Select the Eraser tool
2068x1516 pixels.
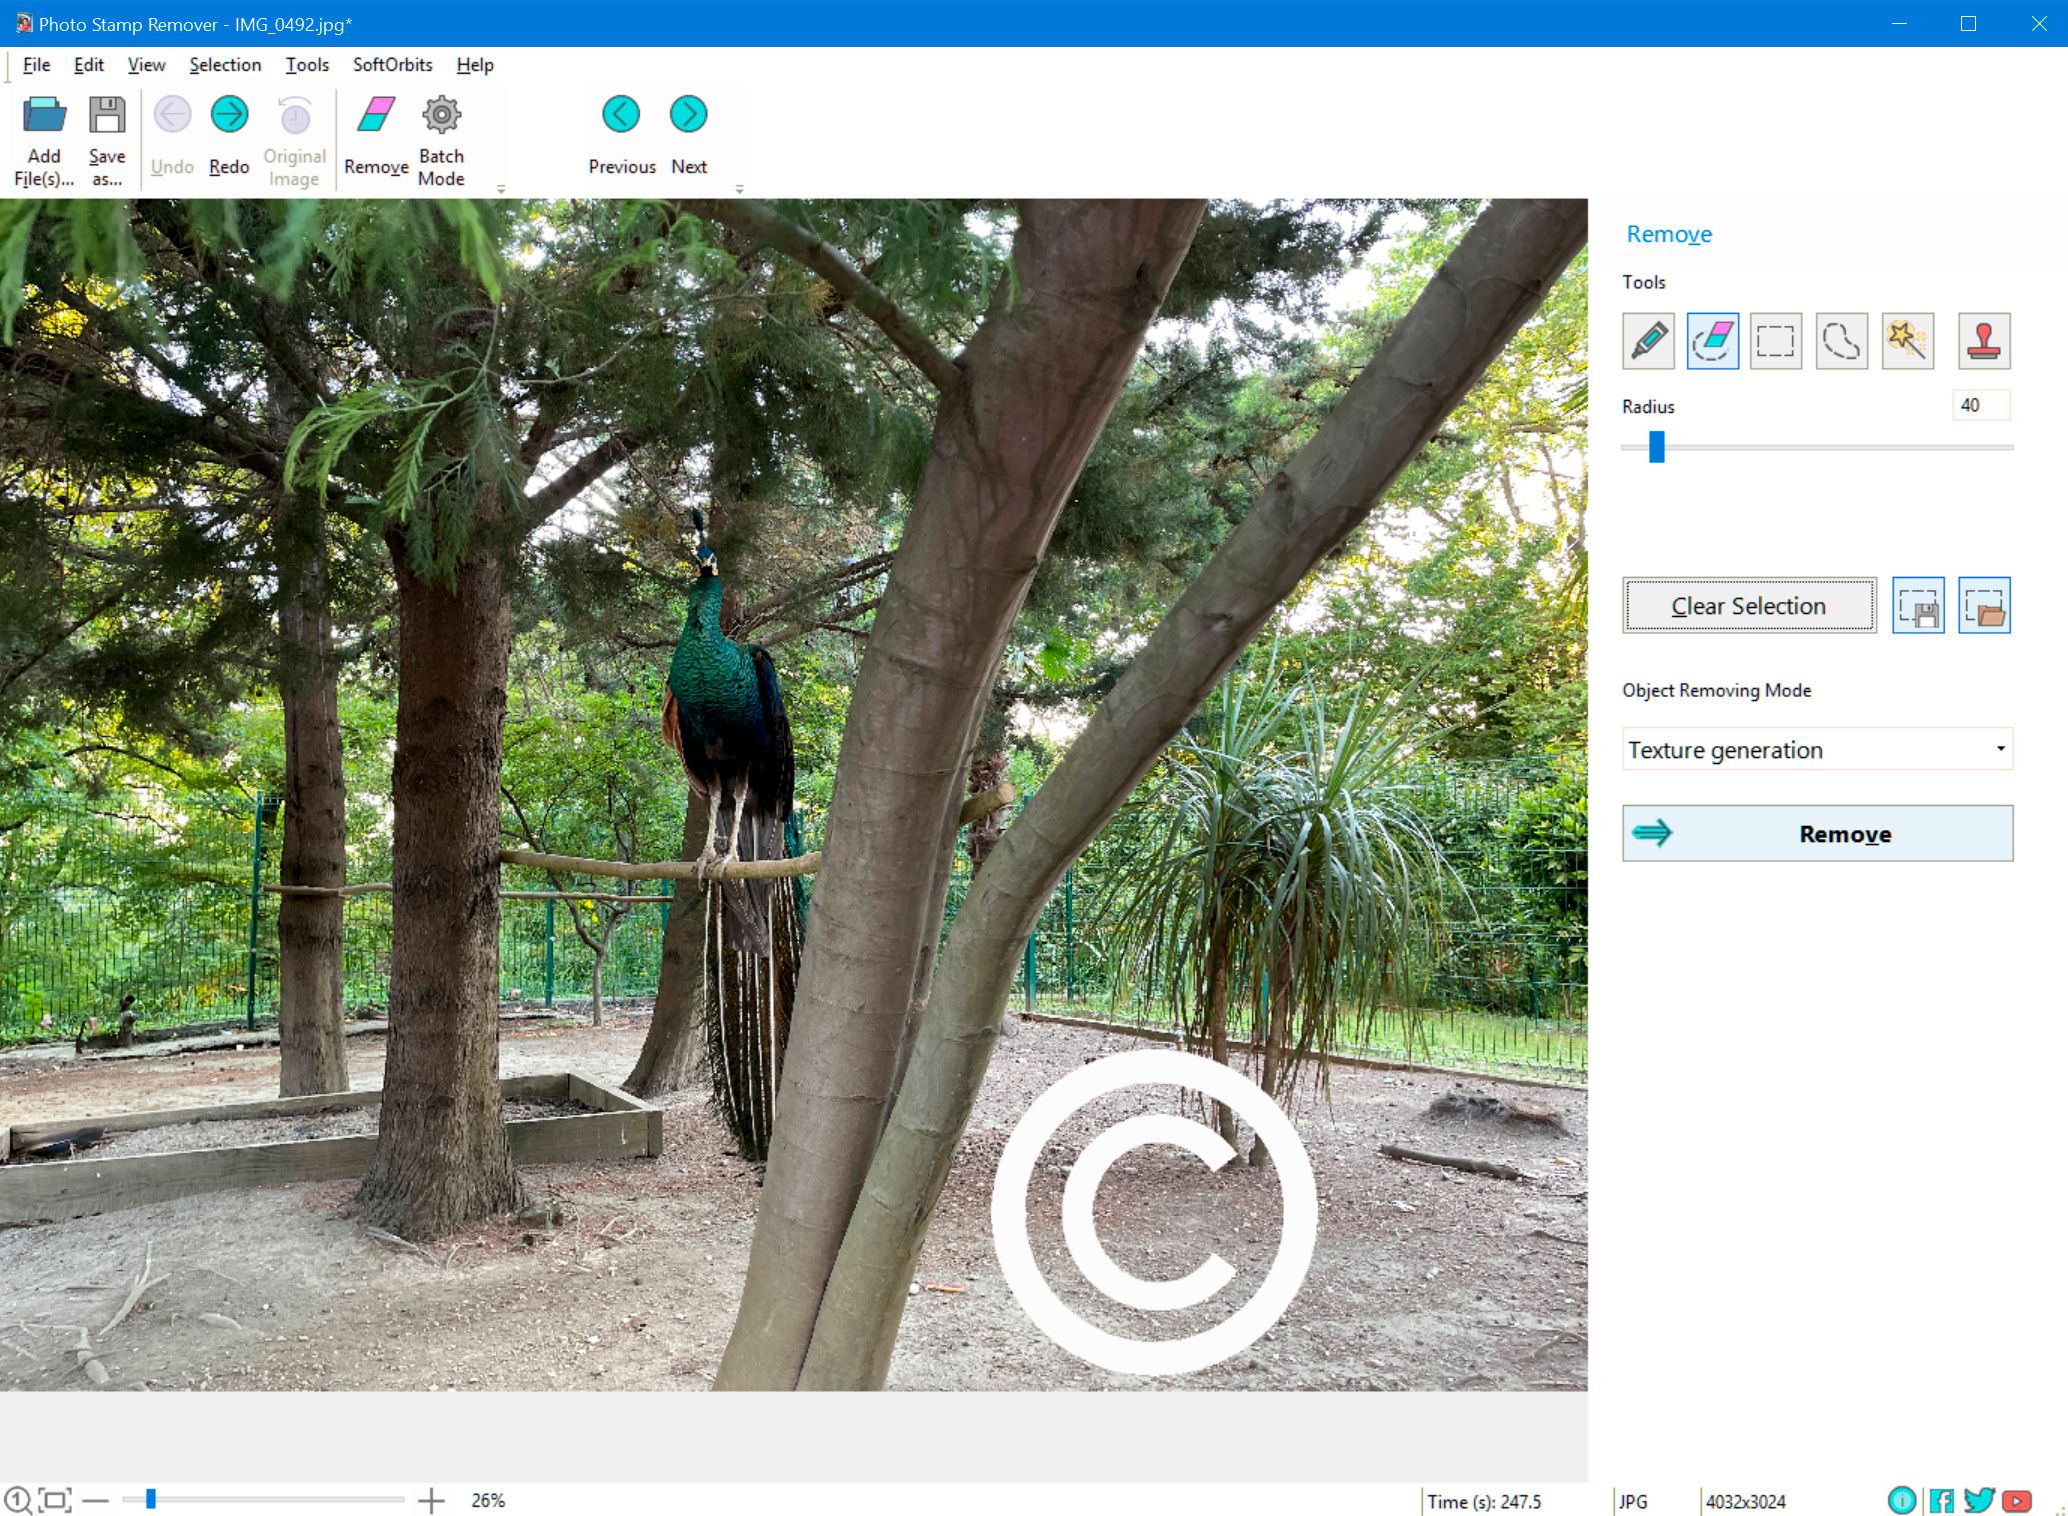(x=1713, y=339)
